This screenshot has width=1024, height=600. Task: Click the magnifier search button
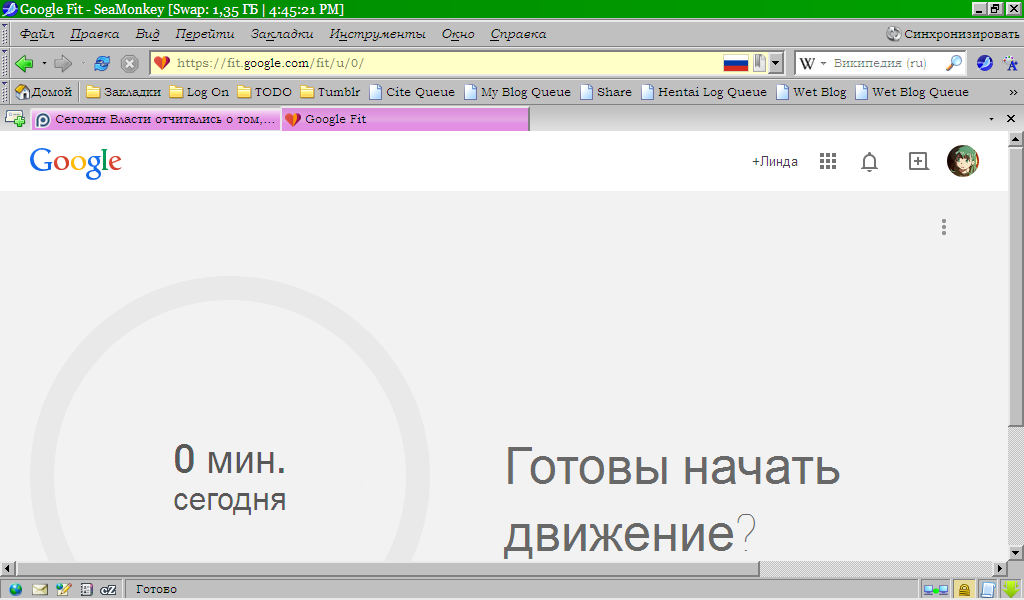pos(953,63)
